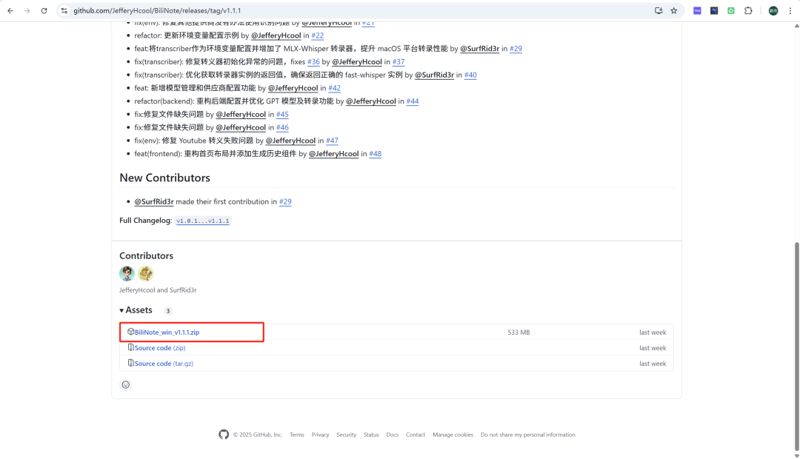This screenshot has width=800, height=459.
Task: Open Docs footer link
Action: coord(392,435)
